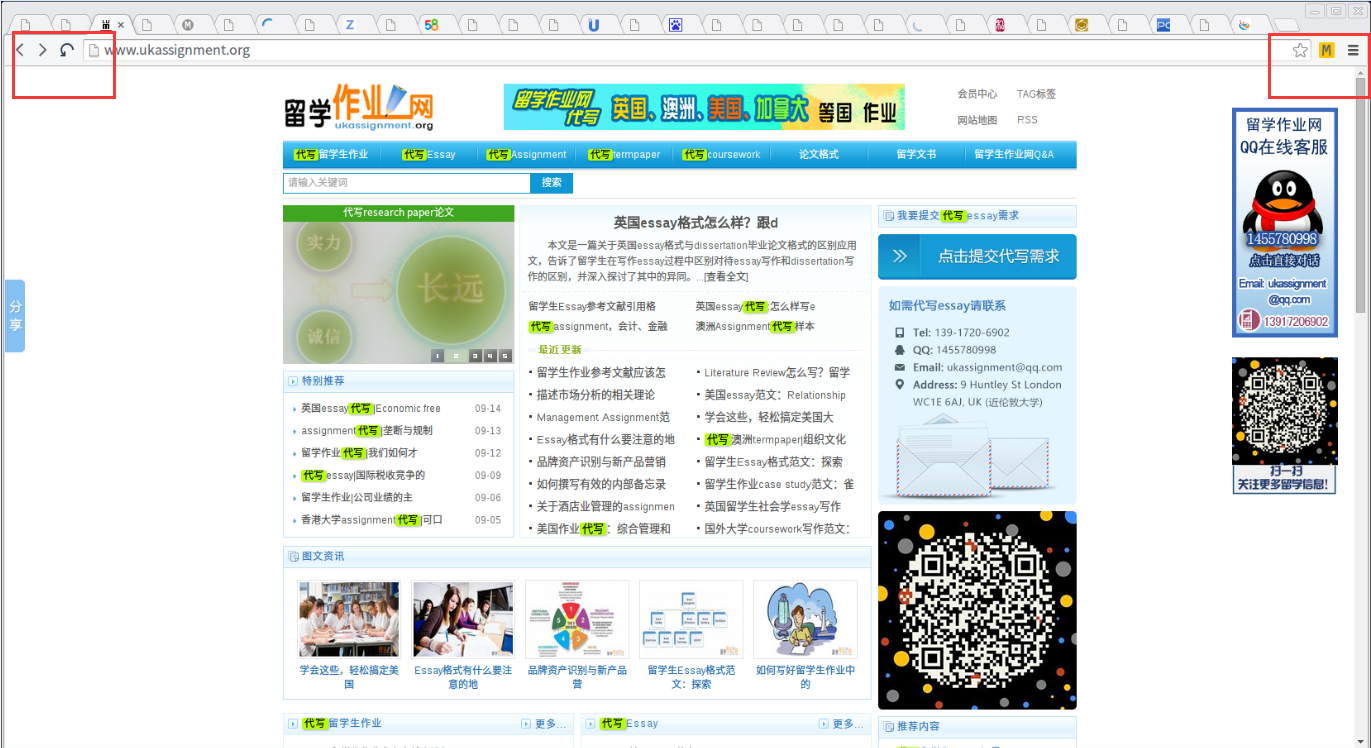Click 更多 beside 代写留学生作业 section
The height and width of the screenshot is (748, 1371).
coord(544,724)
